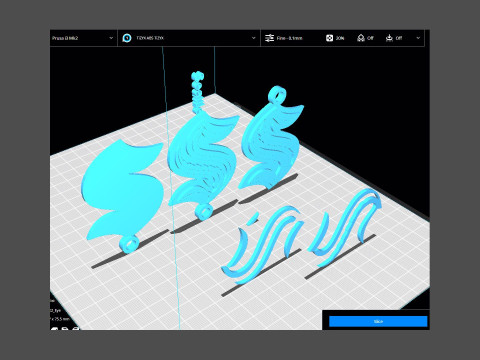Click the build plate adhesion icon marked Off
480x360 pixels.
(x=389, y=38)
